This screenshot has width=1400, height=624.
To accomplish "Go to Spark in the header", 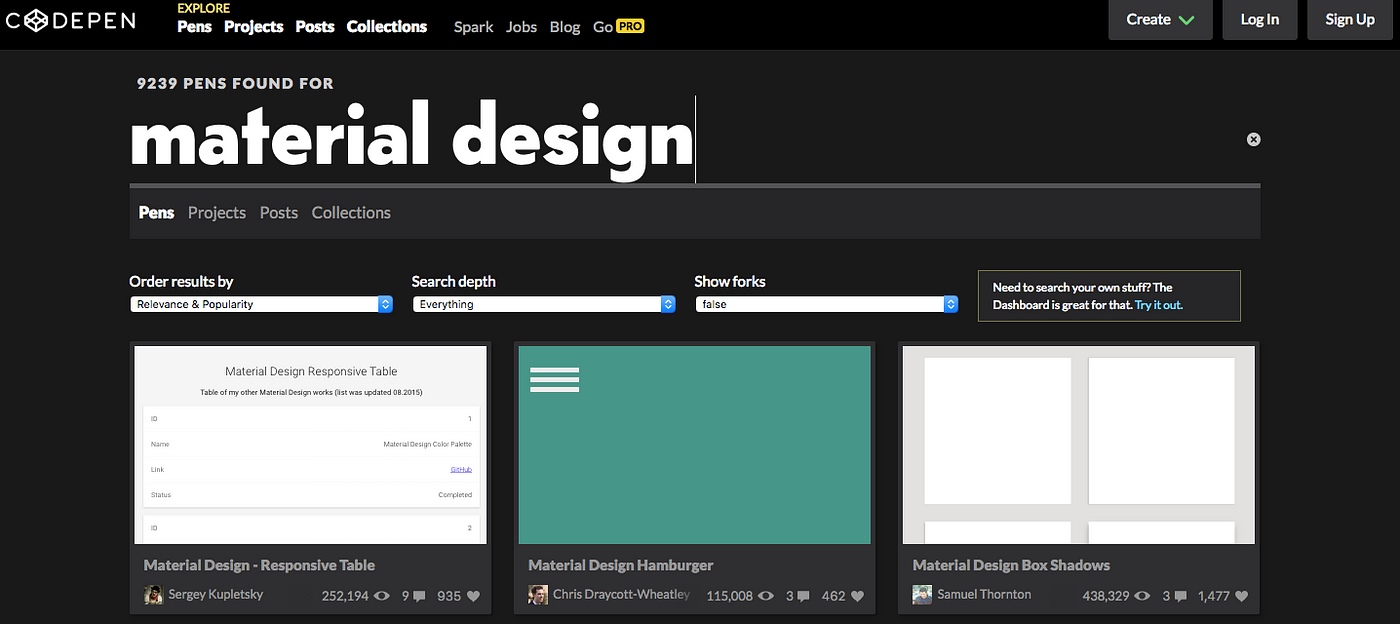I will (x=473, y=27).
